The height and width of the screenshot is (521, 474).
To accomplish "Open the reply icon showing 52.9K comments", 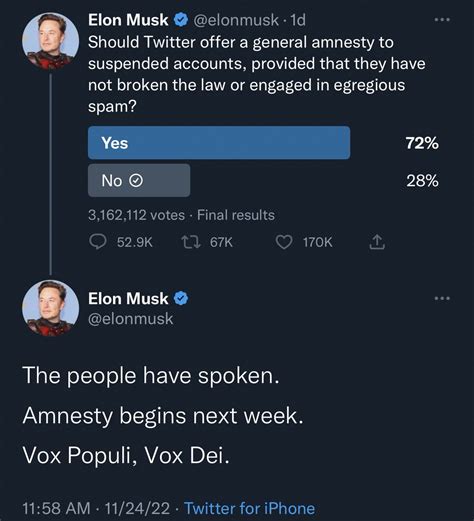I will point(98,242).
